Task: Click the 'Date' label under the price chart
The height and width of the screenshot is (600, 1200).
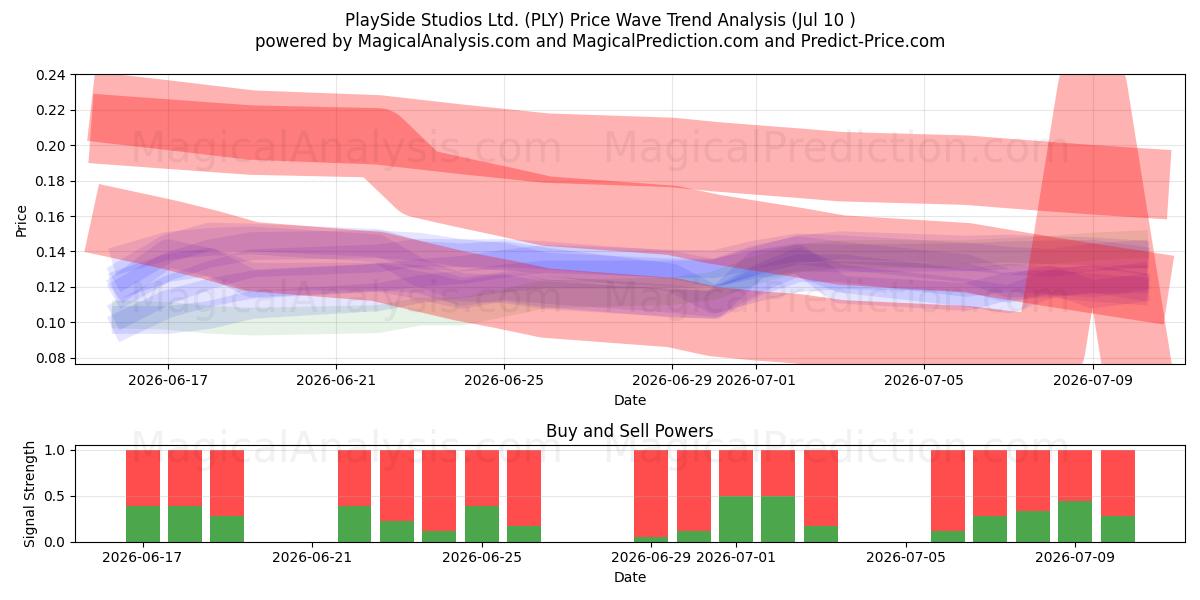Action: click(630, 400)
